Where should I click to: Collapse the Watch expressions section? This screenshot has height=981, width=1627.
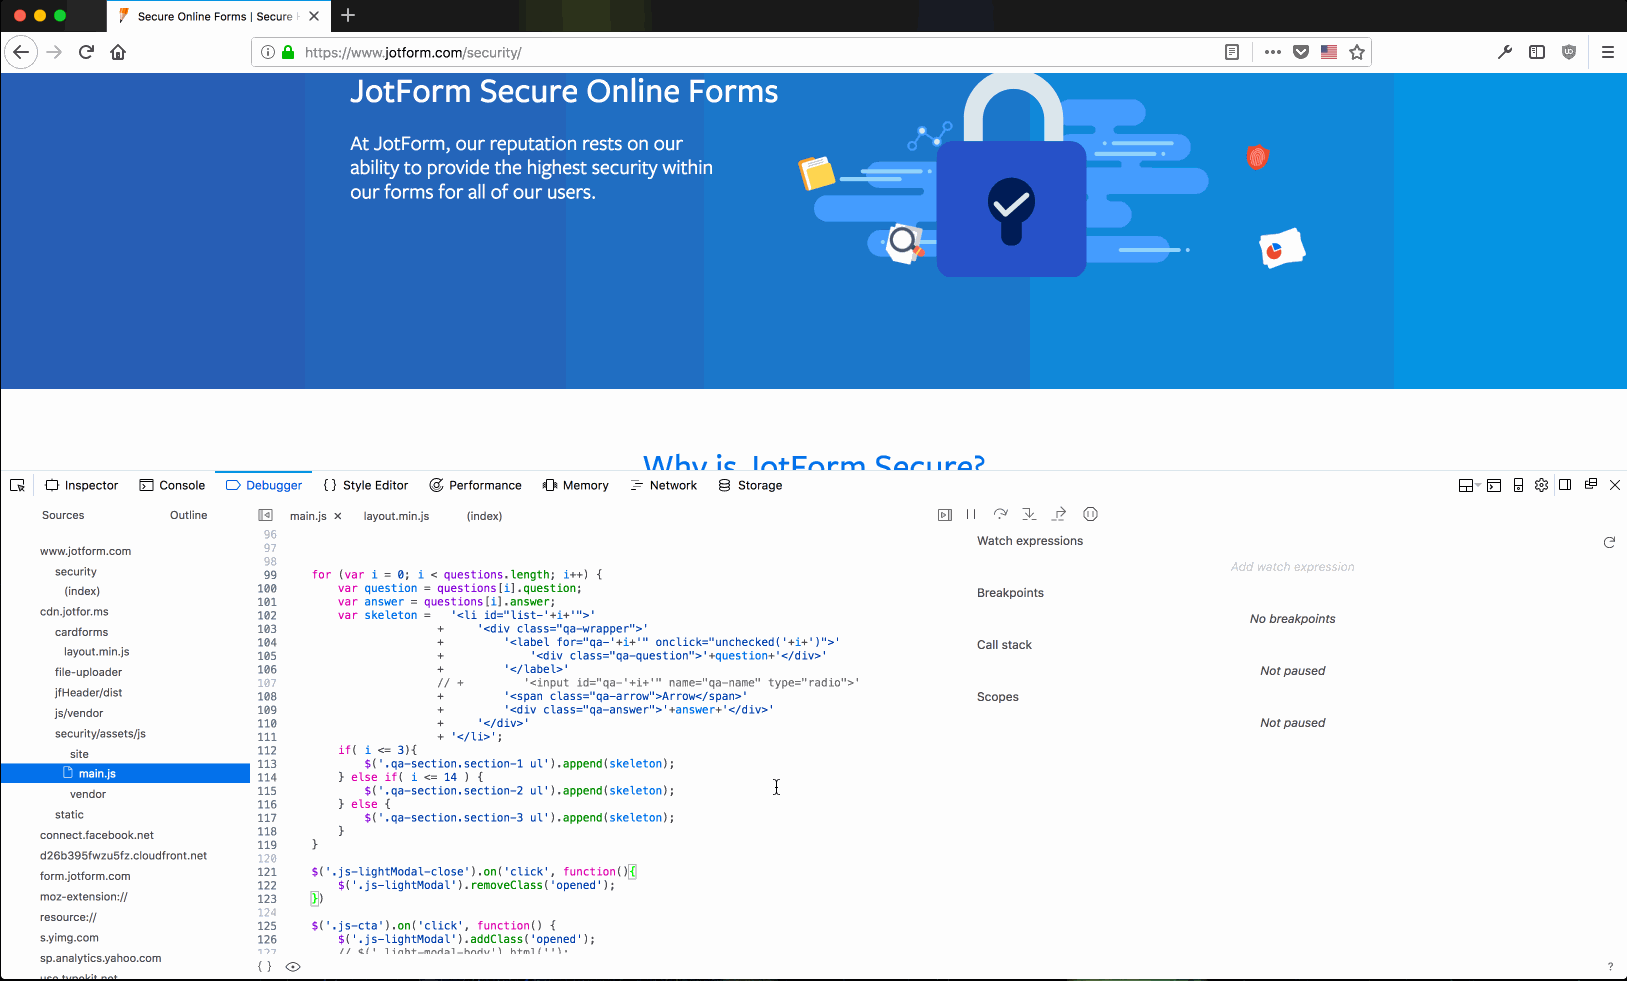[x=1030, y=541]
